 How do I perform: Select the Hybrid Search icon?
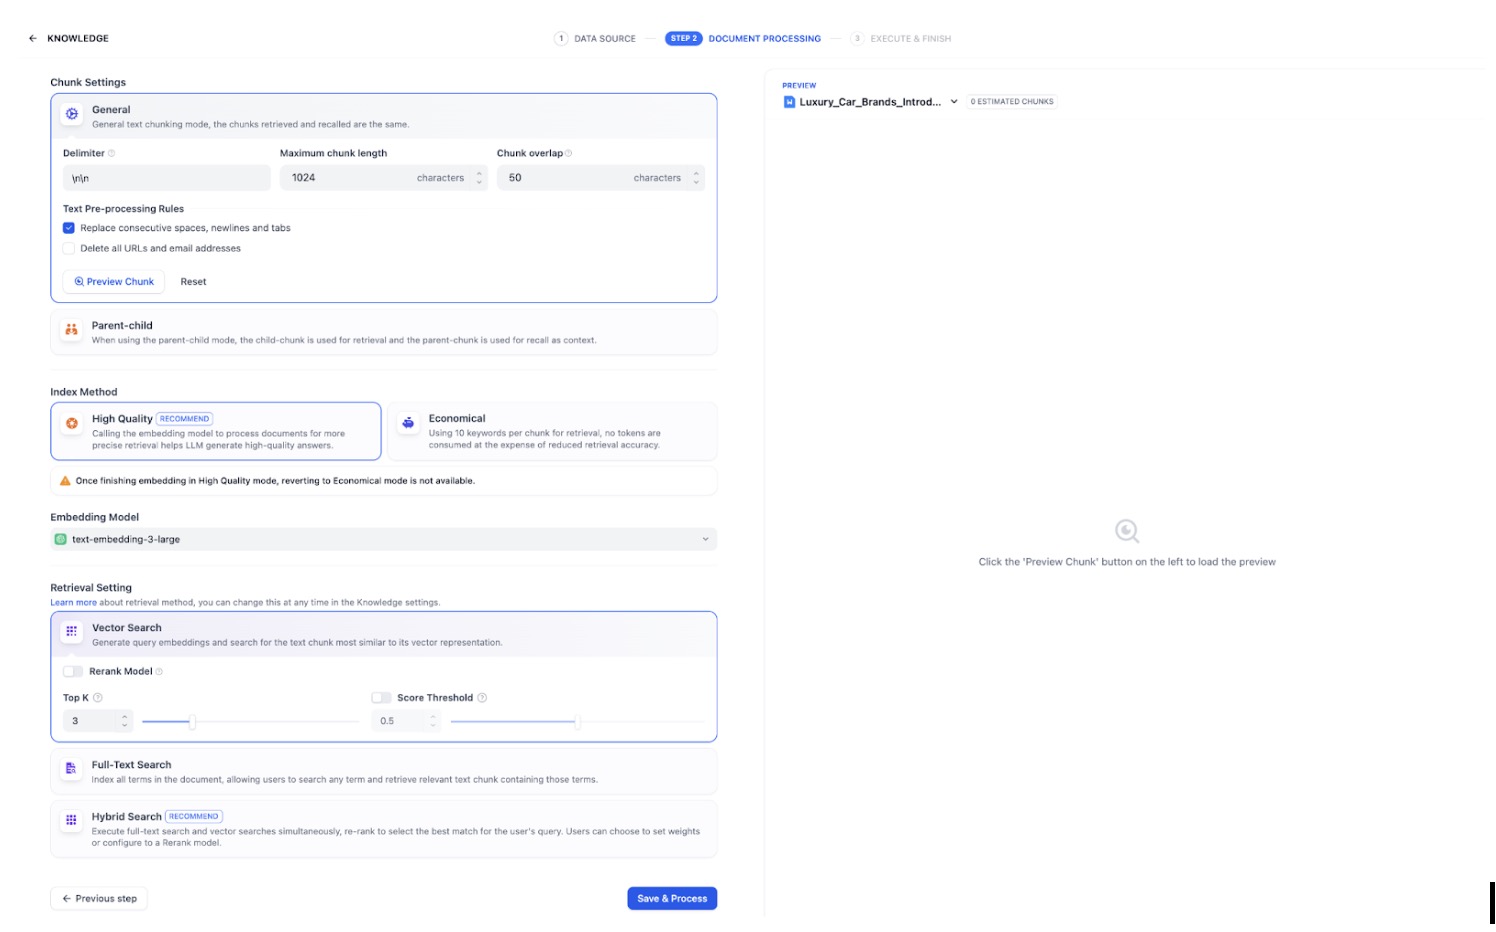71,820
